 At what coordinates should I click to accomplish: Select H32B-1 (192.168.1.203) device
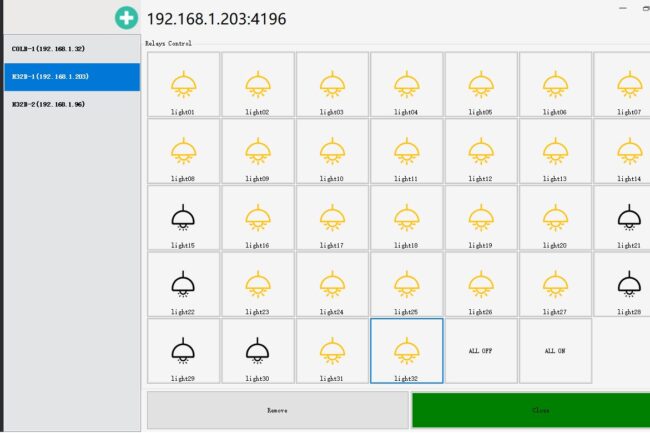[70, 76]
